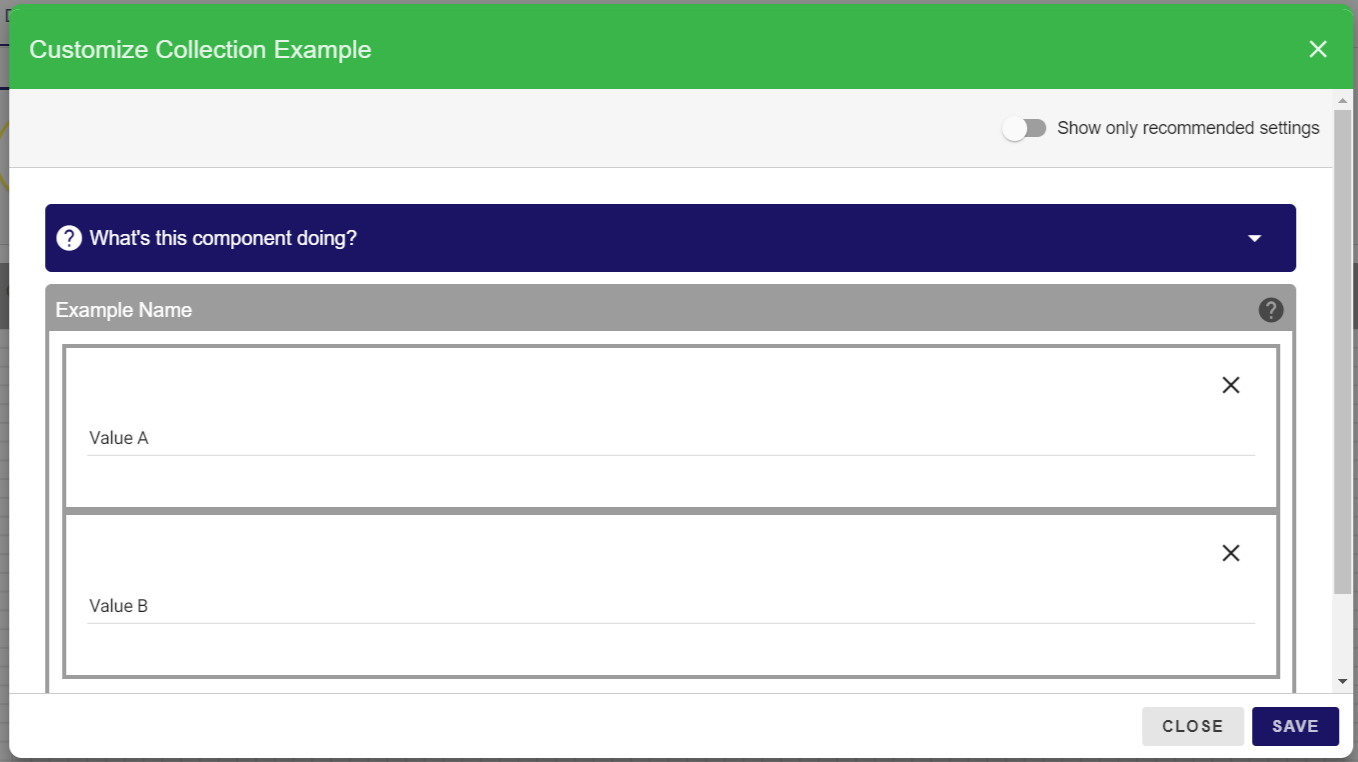Viewport: 1358px width, 762px height.
Task: Click the scrollbar up arrow
Action: pos(1342,101)
